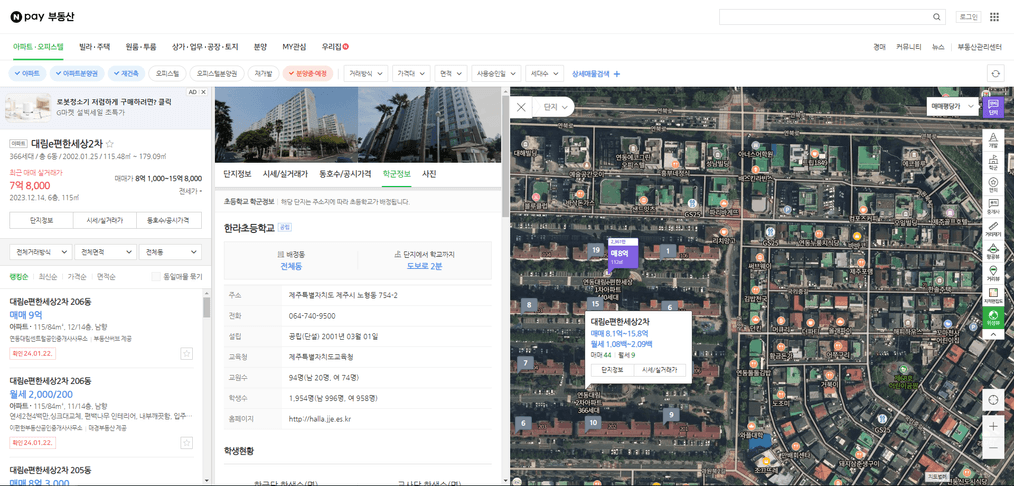Viewport: 1014px width, 486px height.
Task: Show 중개사 agents layer on map
Action: coord(993,207)
